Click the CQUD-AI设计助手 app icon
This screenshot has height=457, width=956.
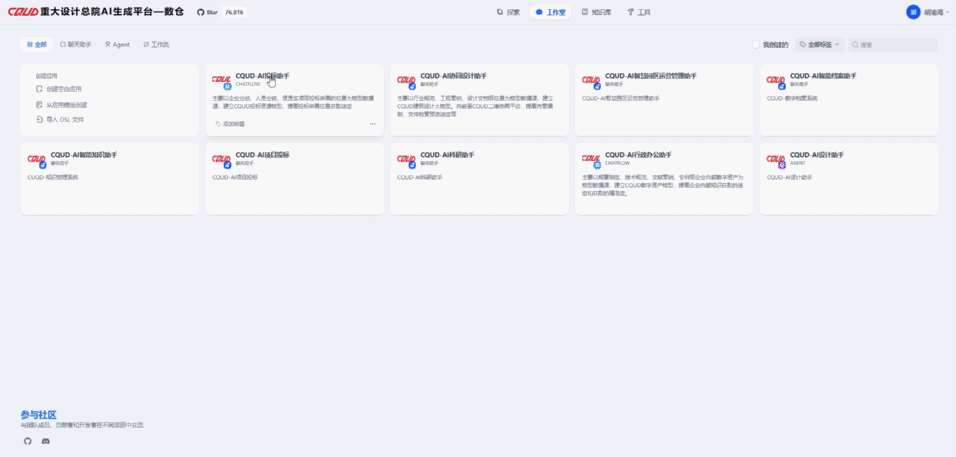click(776, 160)
